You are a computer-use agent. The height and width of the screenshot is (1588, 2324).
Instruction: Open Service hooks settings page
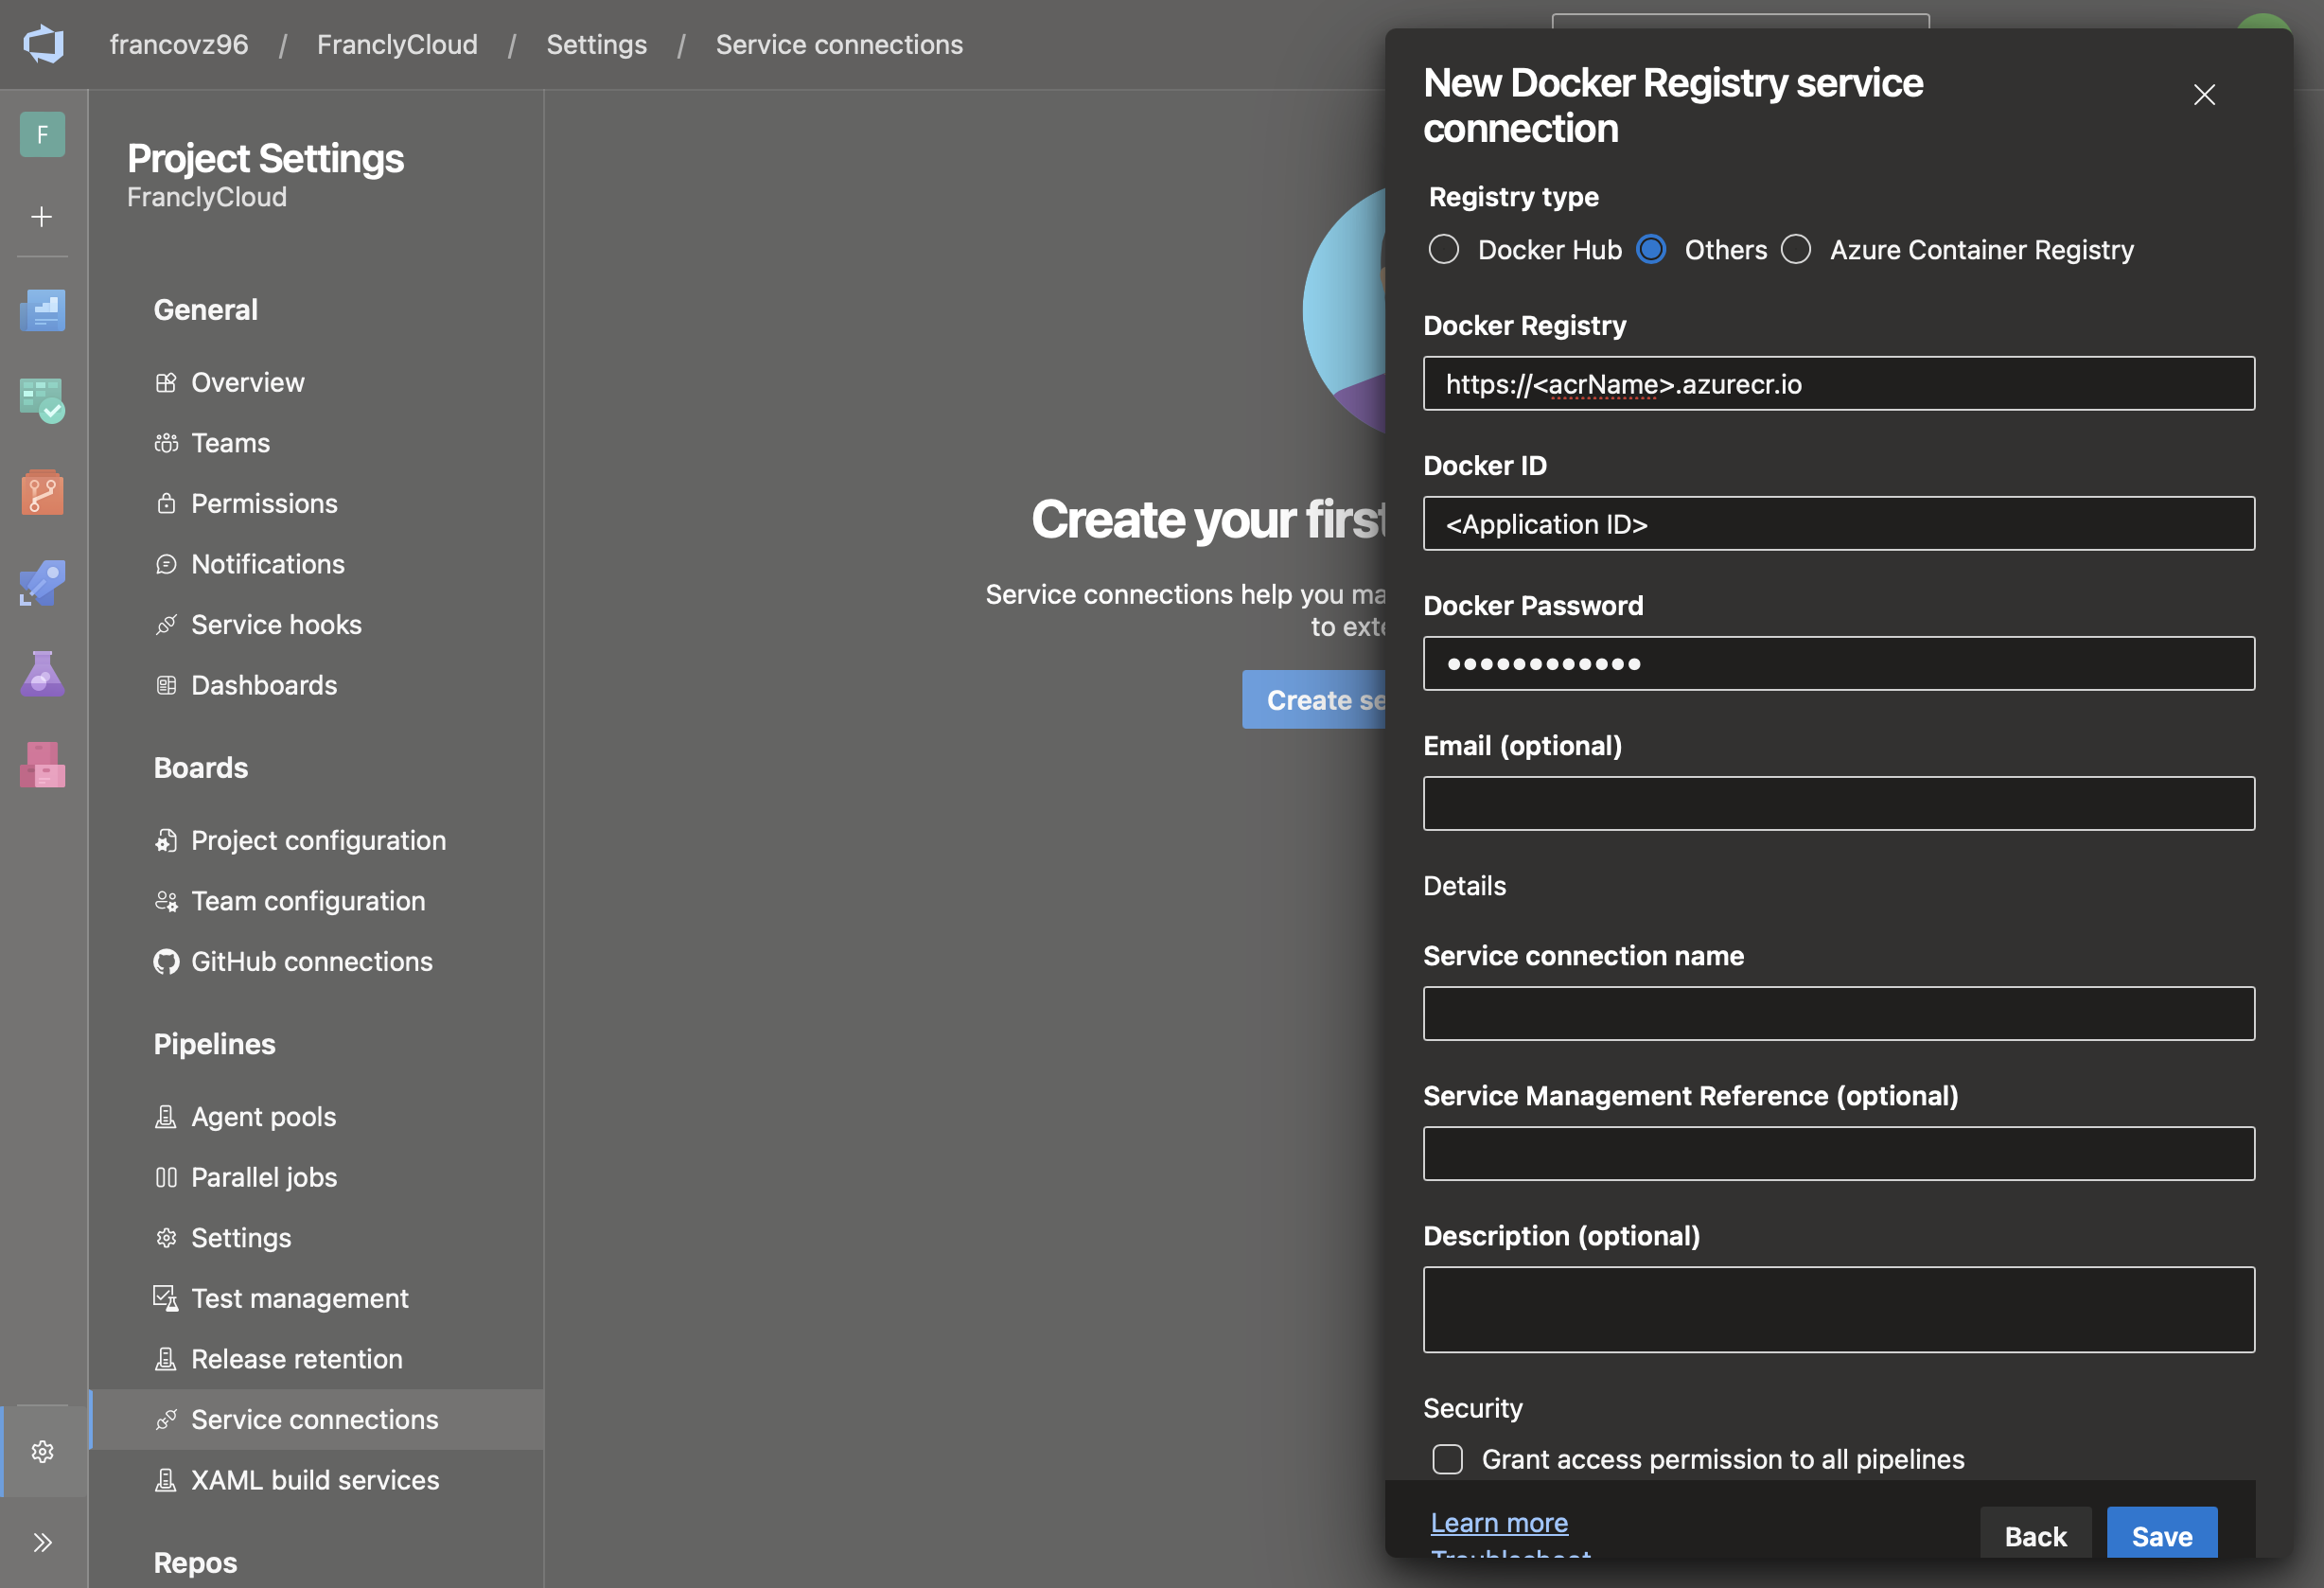(x=276, y=624)
